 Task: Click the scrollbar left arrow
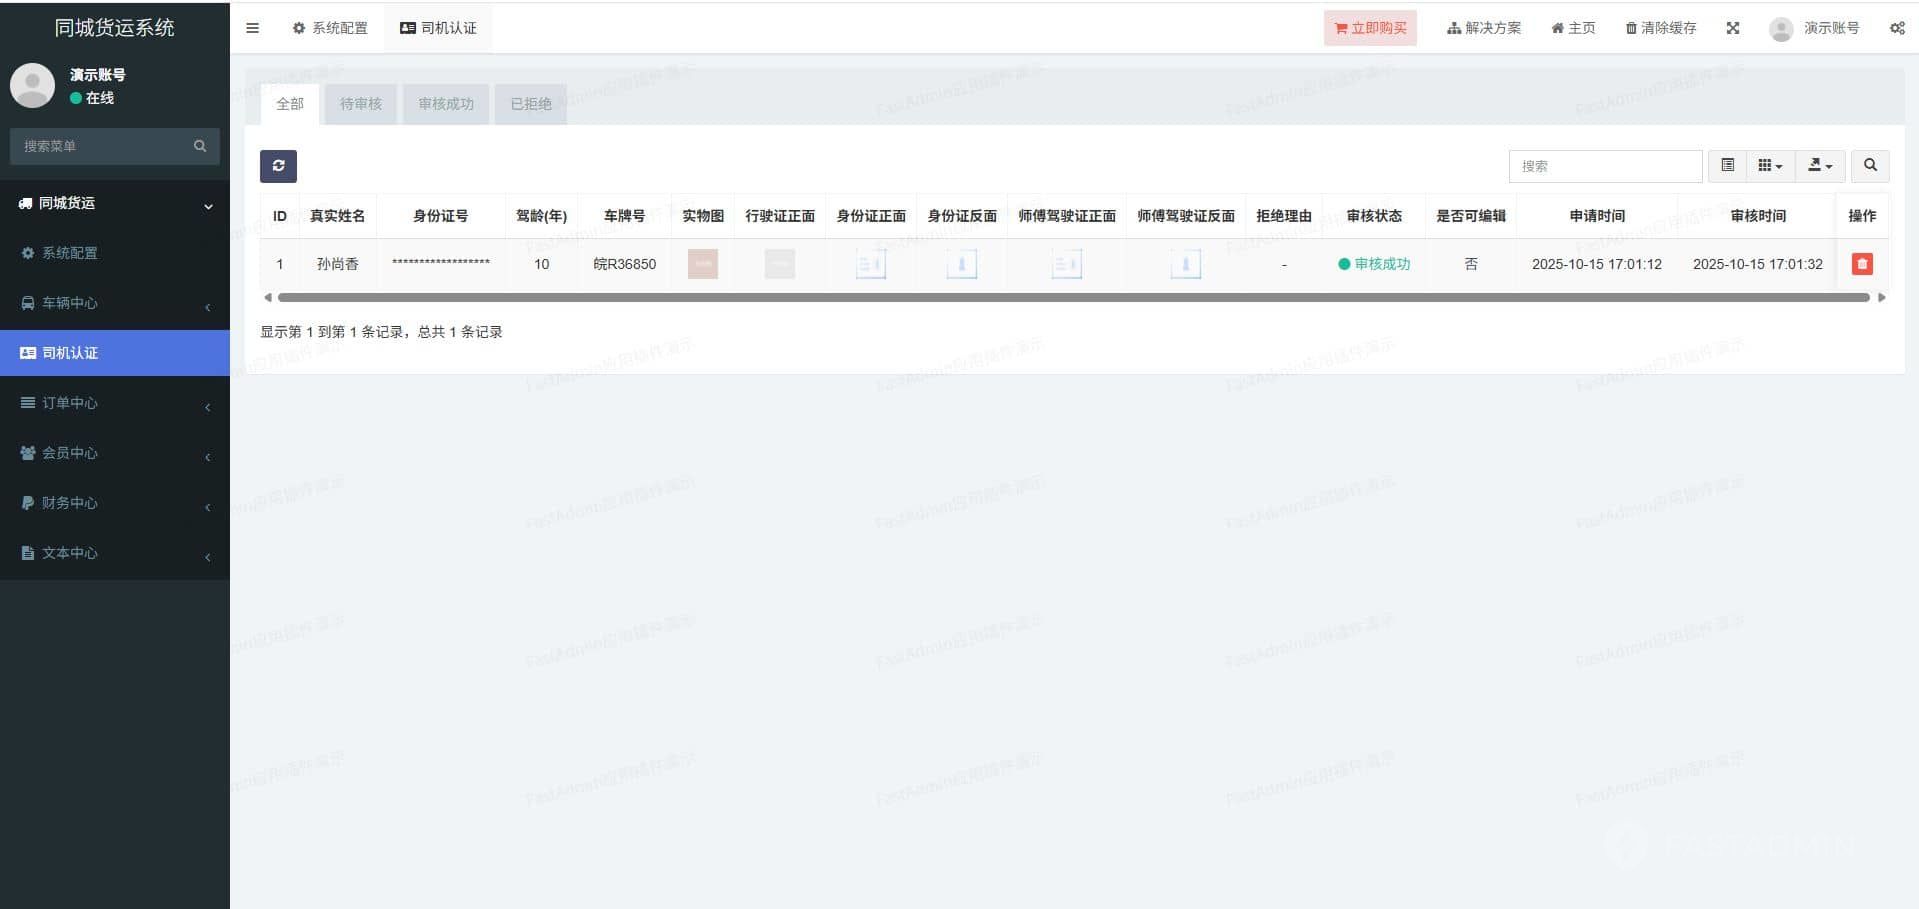[267, 297]
